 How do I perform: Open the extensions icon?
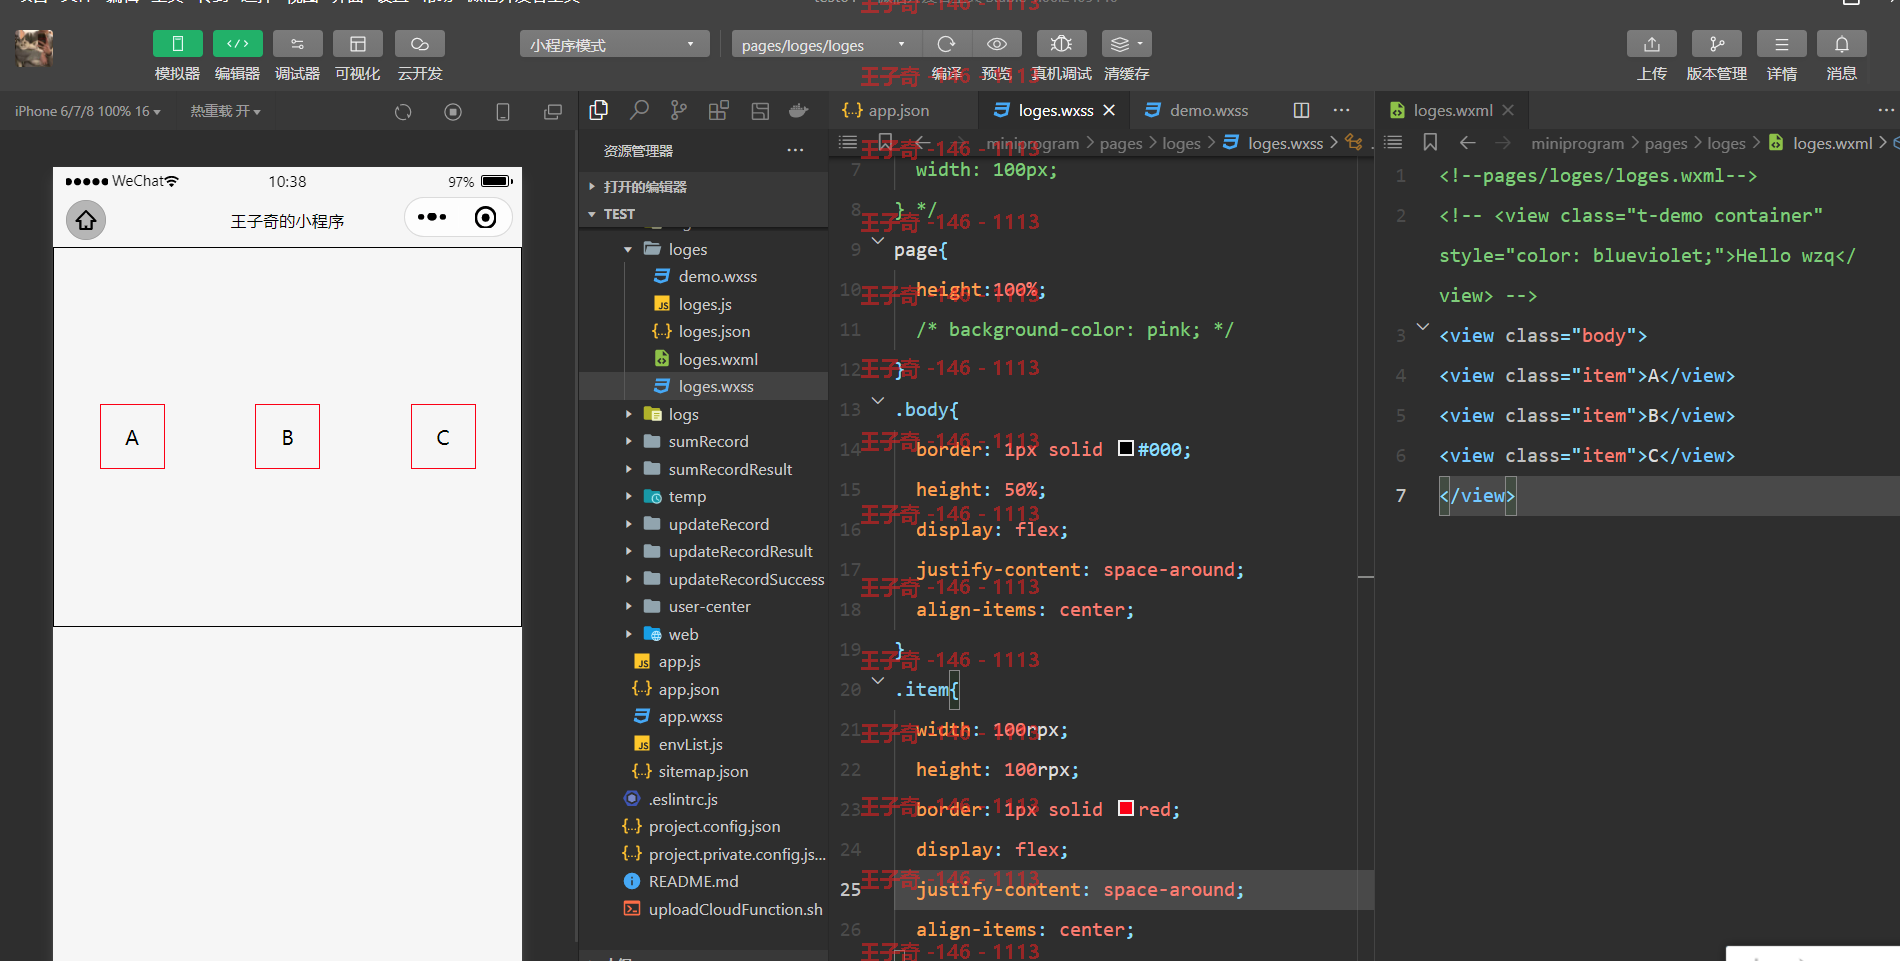click(x=718, y=110)
